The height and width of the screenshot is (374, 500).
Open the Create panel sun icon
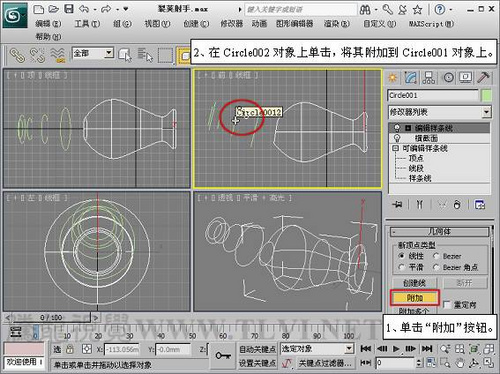tap(393, 78)
